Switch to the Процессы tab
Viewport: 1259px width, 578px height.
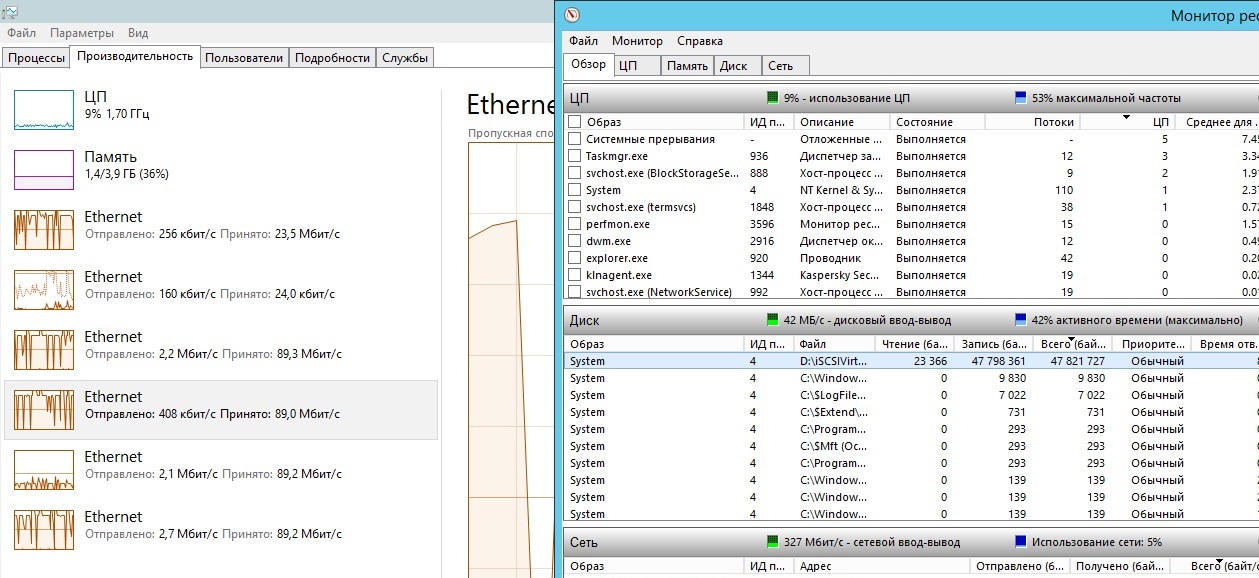(36, 58)
